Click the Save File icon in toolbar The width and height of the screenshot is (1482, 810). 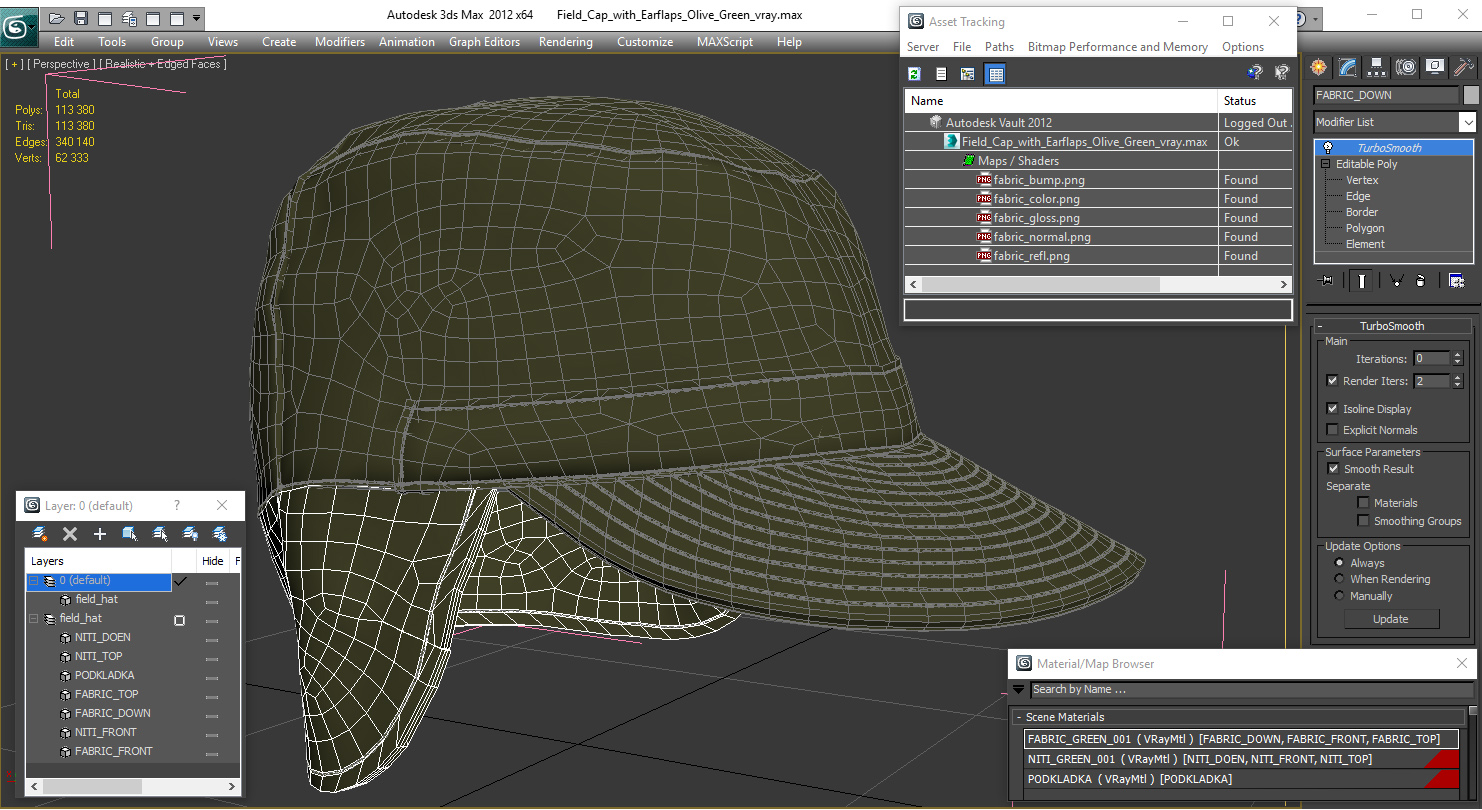tap(81, 18)
